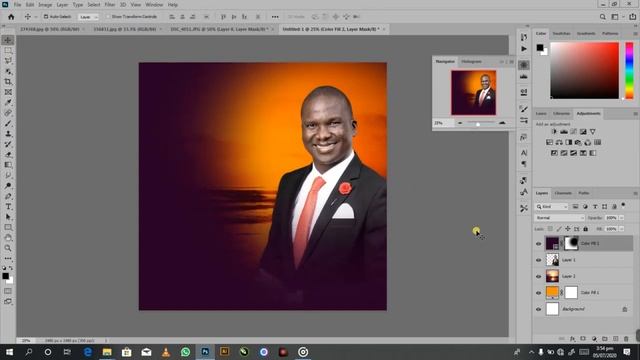Open the History panel icon

tap(524, 37)
